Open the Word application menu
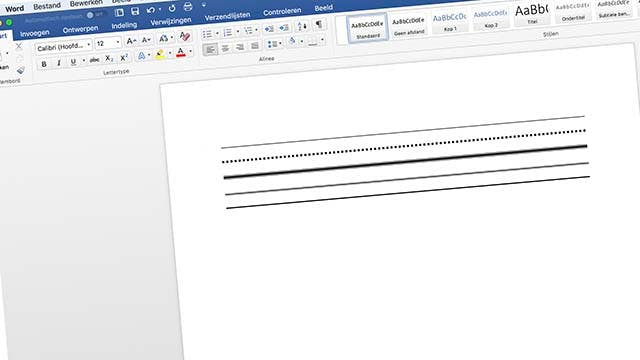 coord(14,8)
